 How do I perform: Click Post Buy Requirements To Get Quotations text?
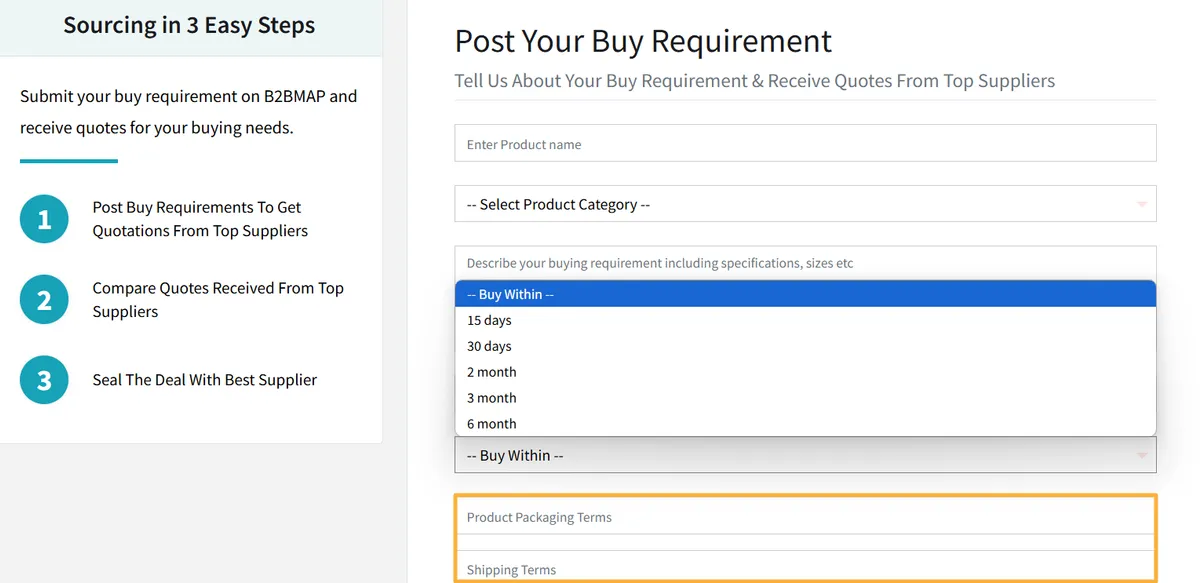[200, 219]
